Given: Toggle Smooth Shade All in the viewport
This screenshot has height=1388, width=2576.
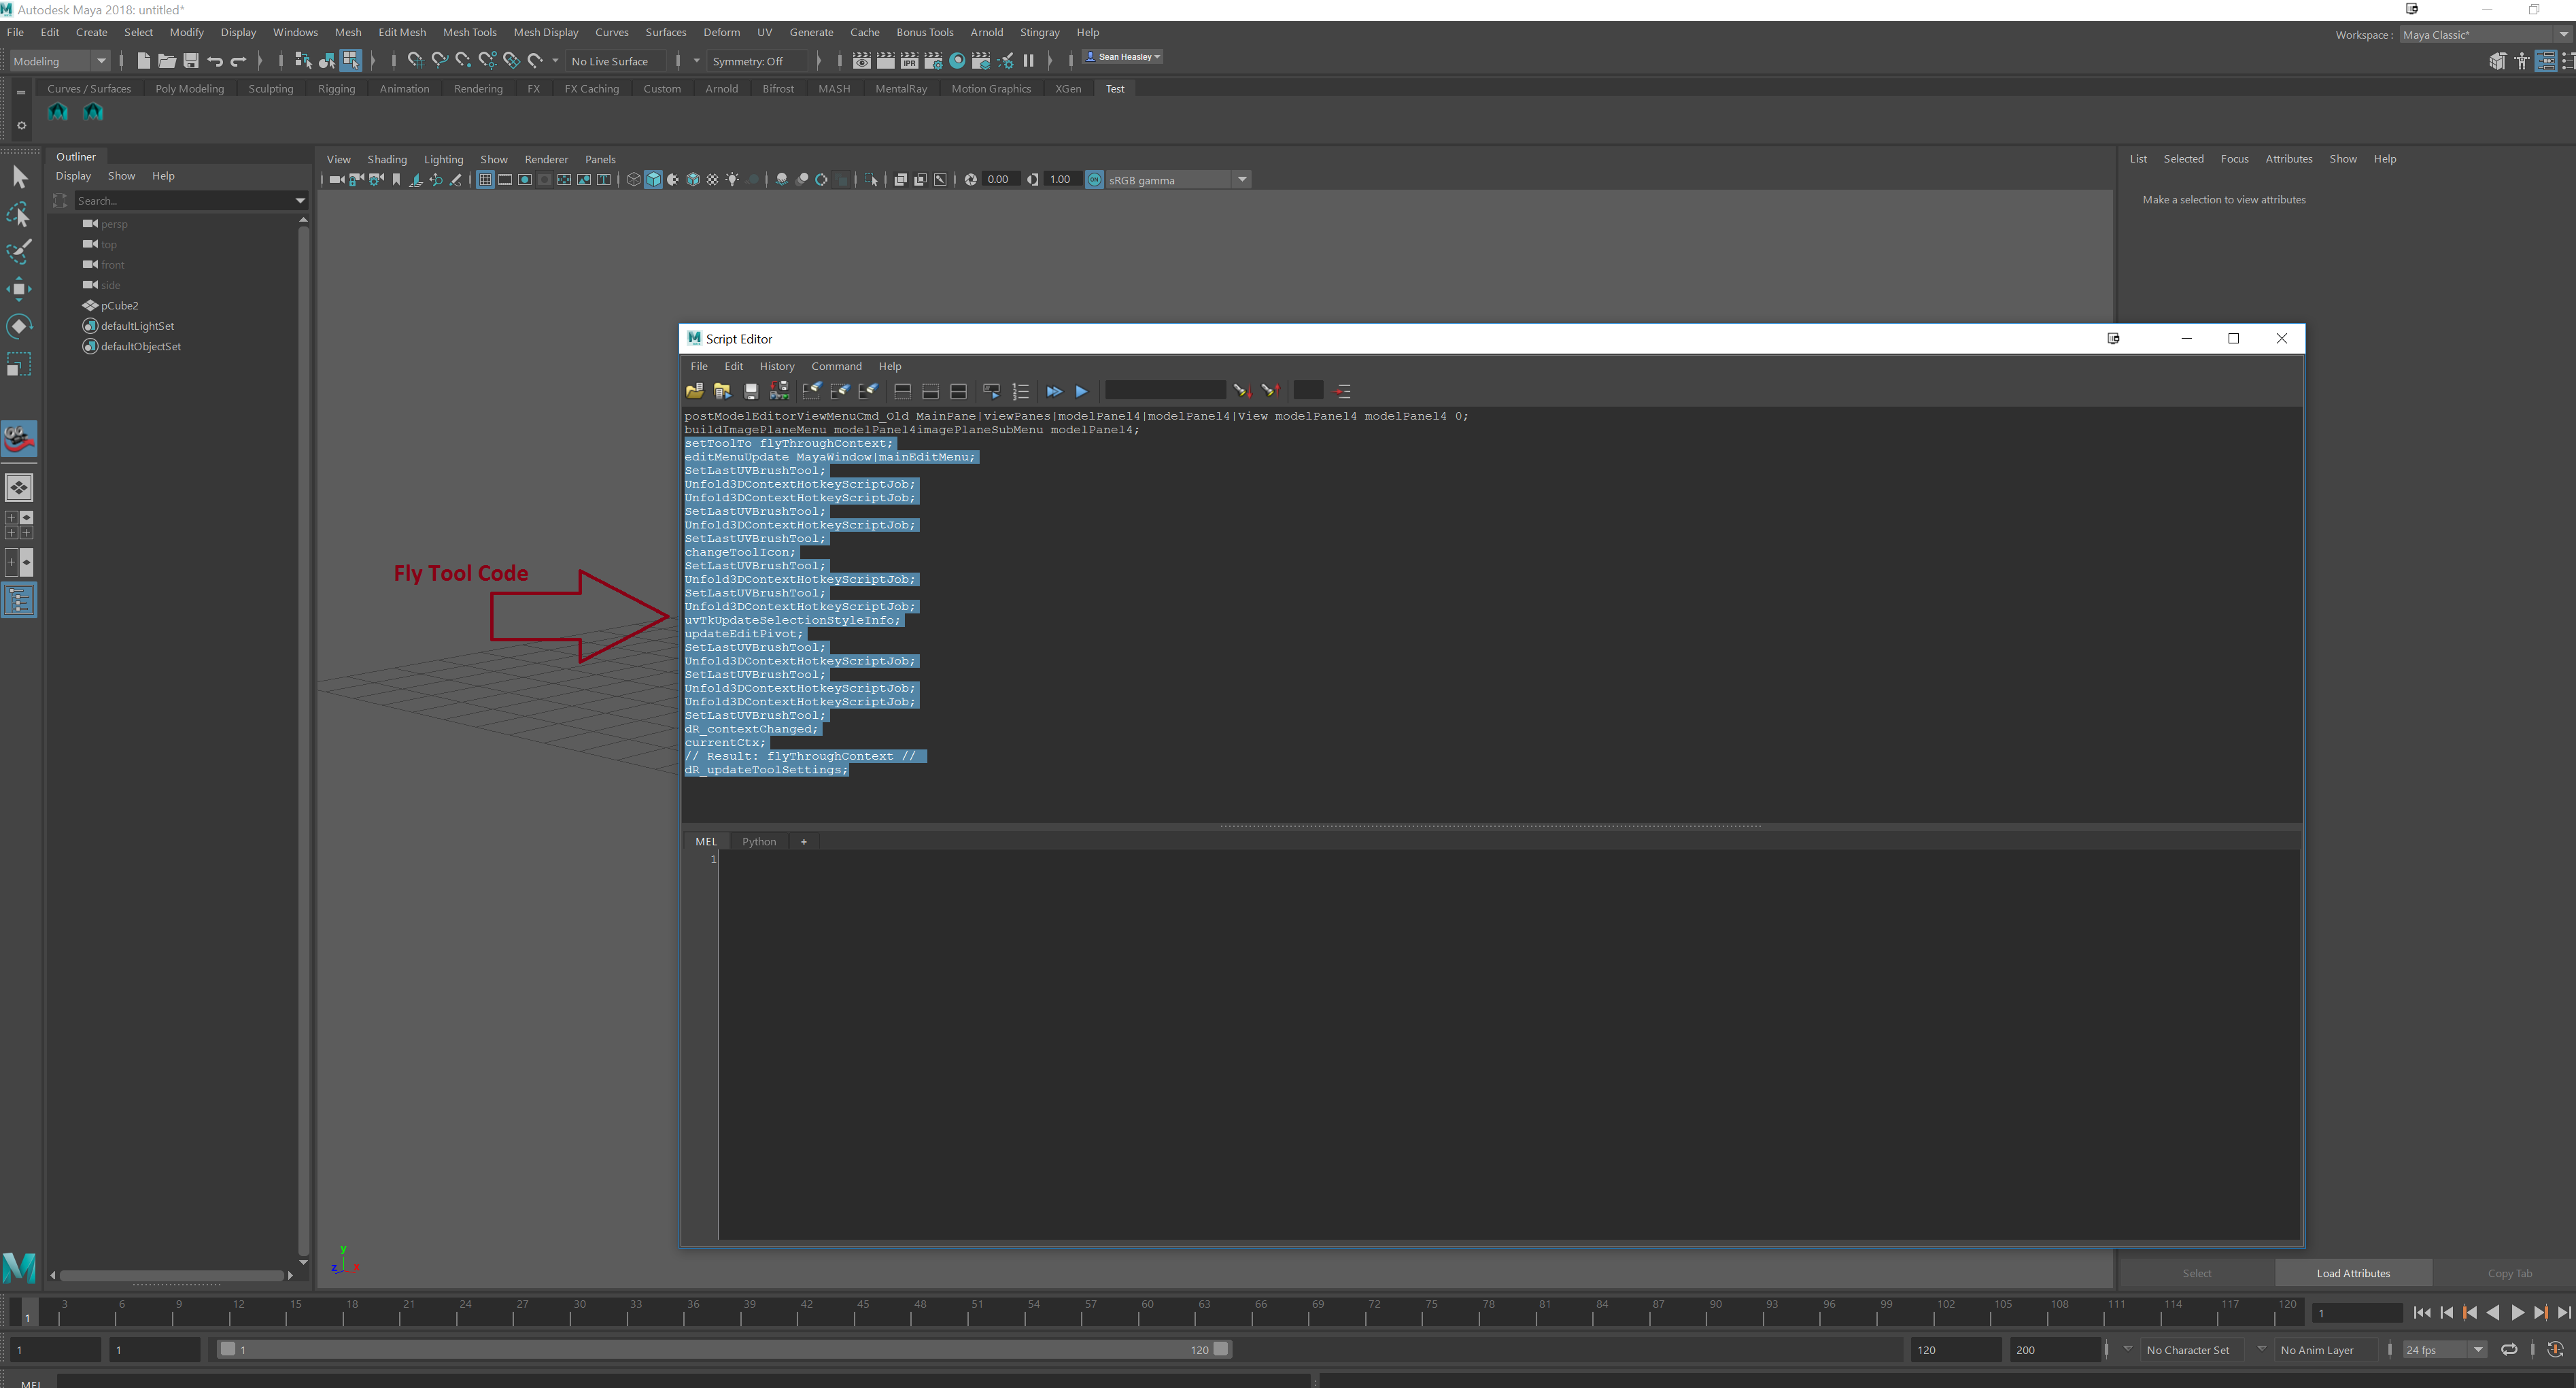Looking at the screenshot, I should (653, 180).
